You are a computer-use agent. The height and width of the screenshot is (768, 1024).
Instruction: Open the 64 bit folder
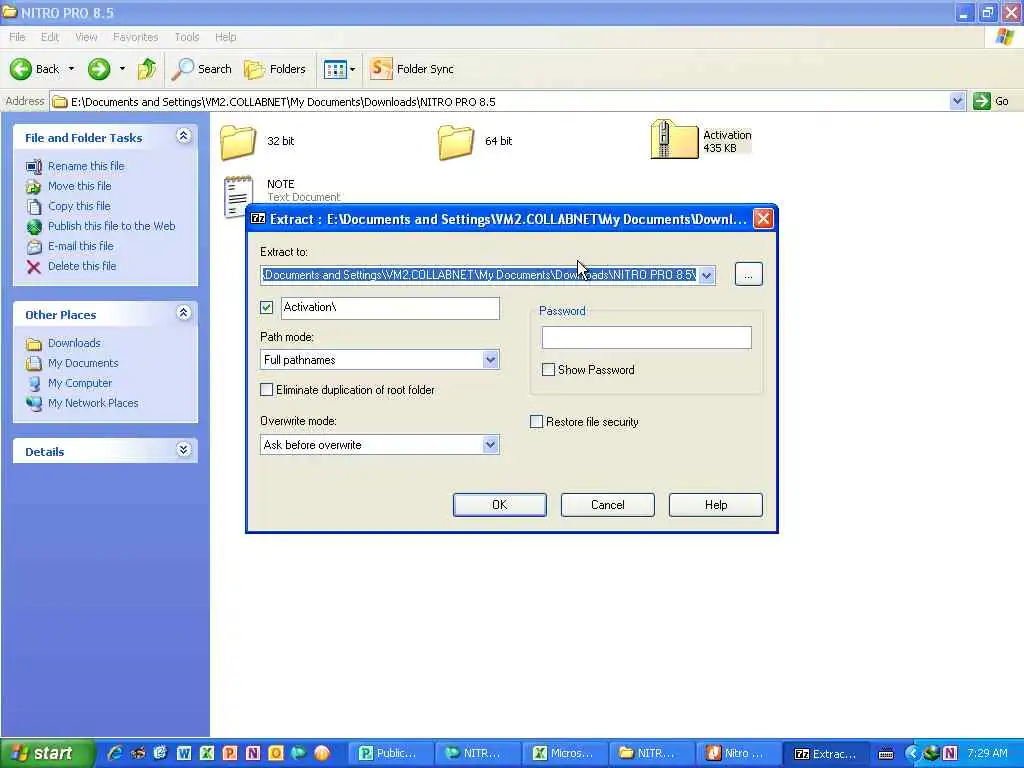(x=475, y=141)
